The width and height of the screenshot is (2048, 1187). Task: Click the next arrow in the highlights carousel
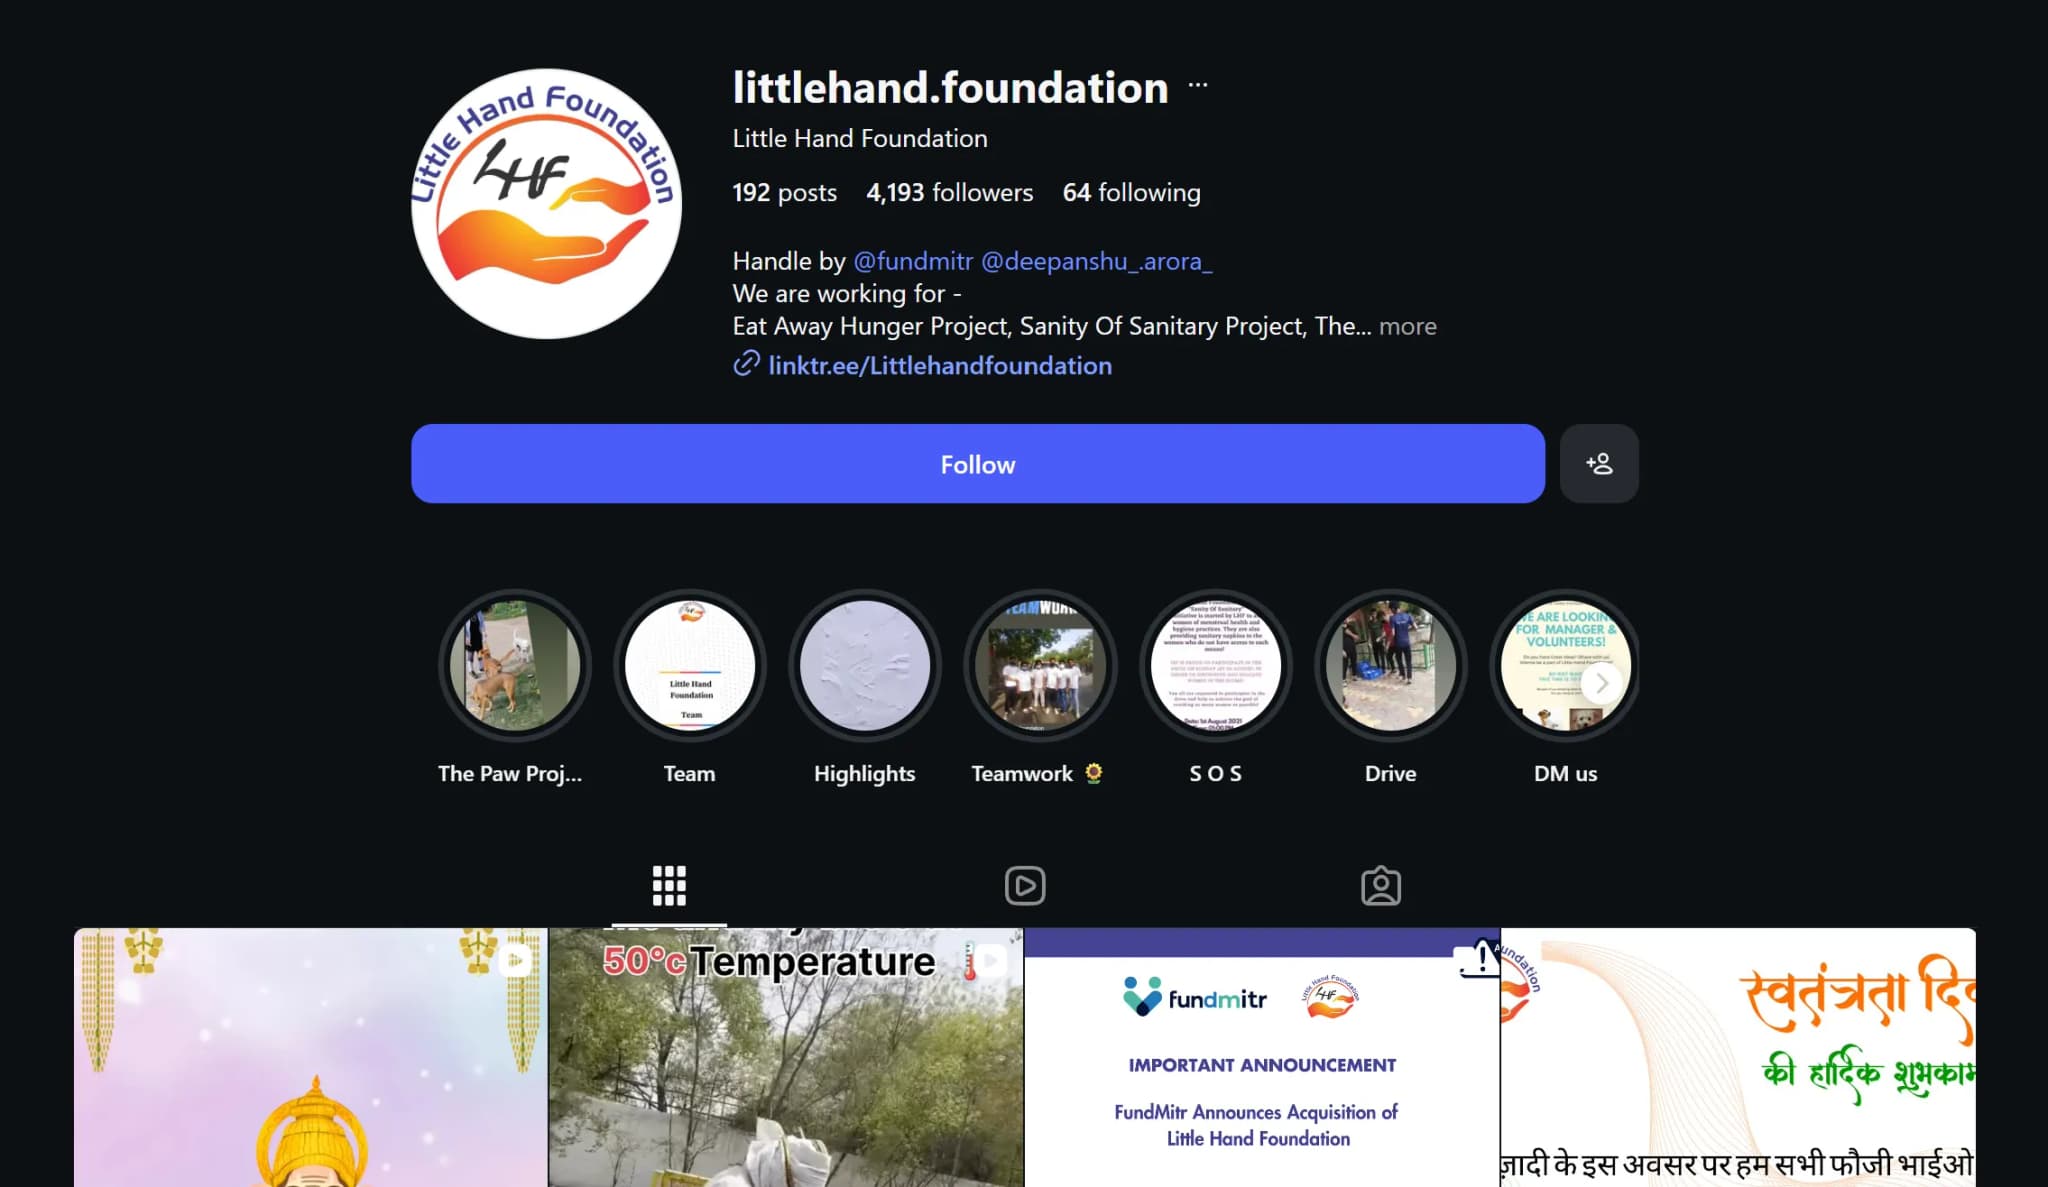(1601, 683)
